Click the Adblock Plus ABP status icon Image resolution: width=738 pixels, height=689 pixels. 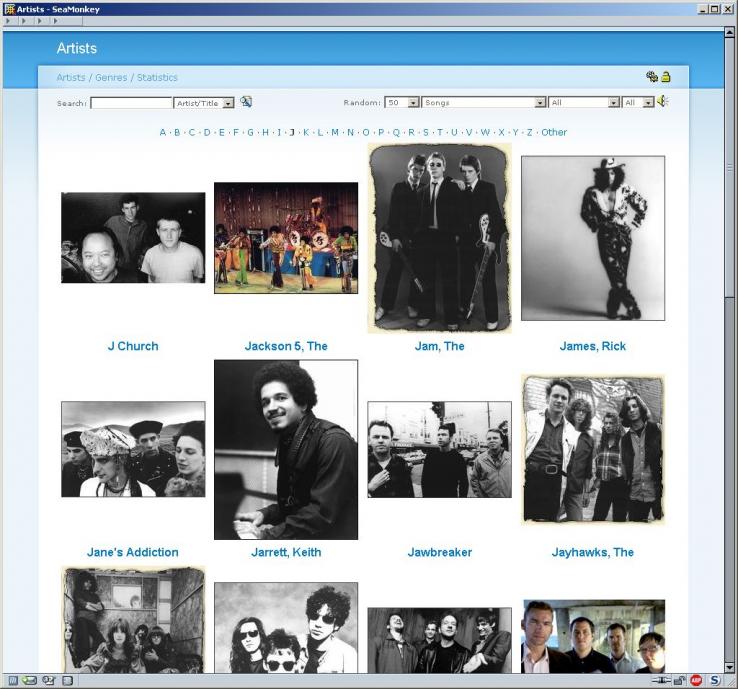click(696, 681)
